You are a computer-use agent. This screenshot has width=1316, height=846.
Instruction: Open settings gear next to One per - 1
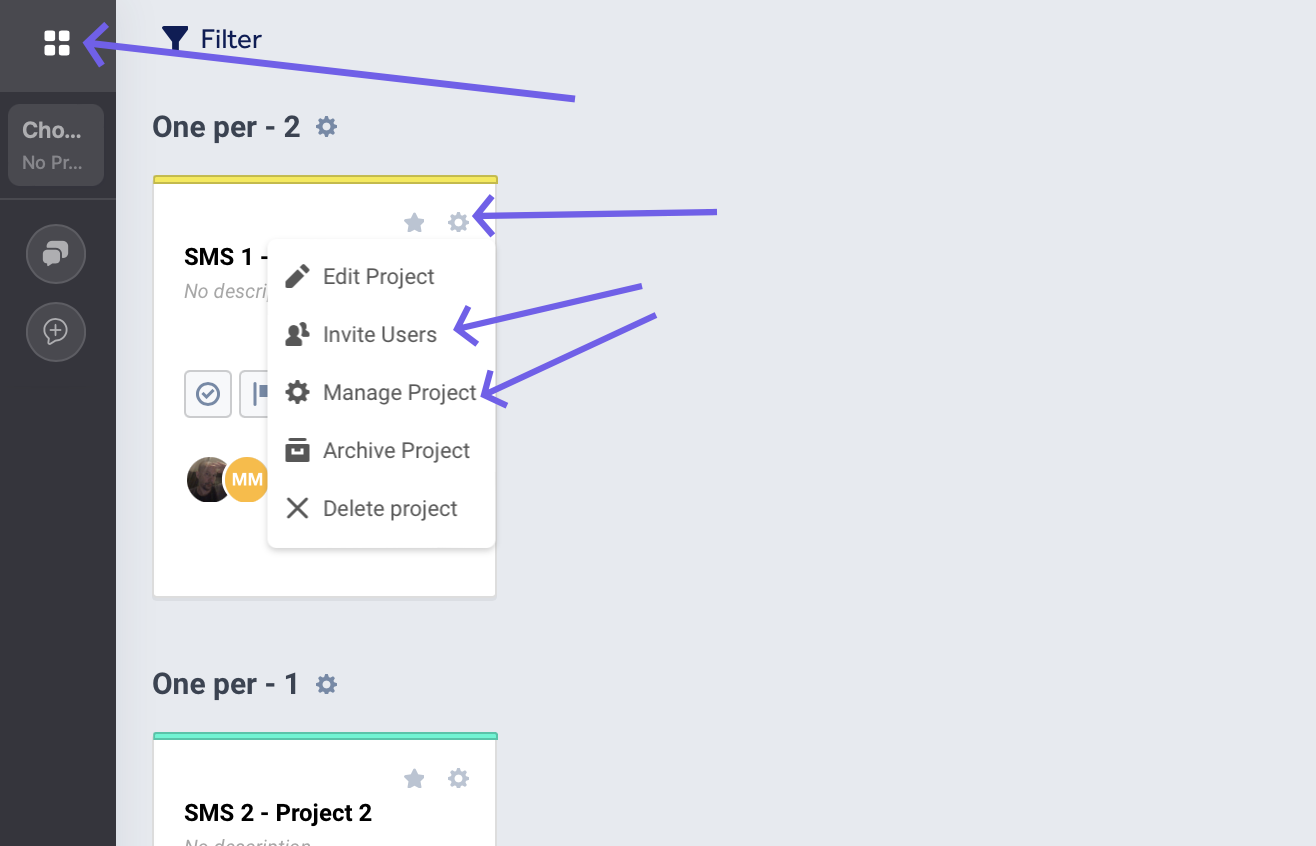[326, 684]
